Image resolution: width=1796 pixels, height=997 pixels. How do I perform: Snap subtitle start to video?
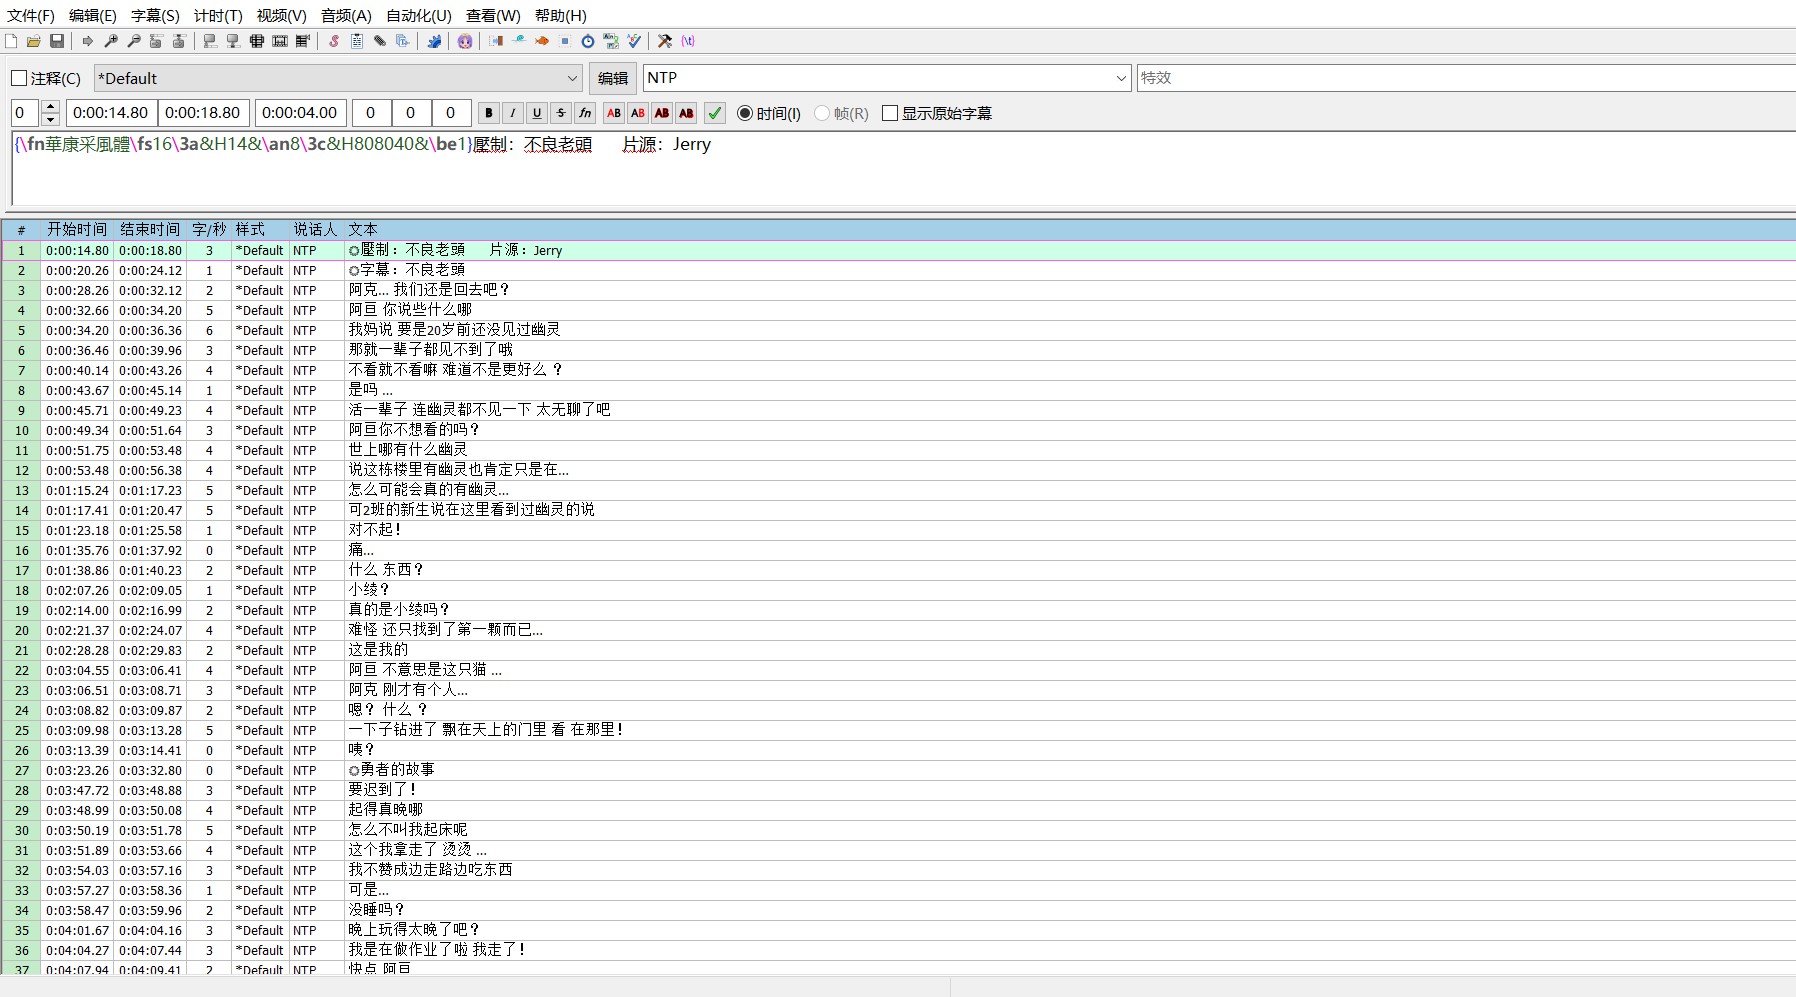210,41
